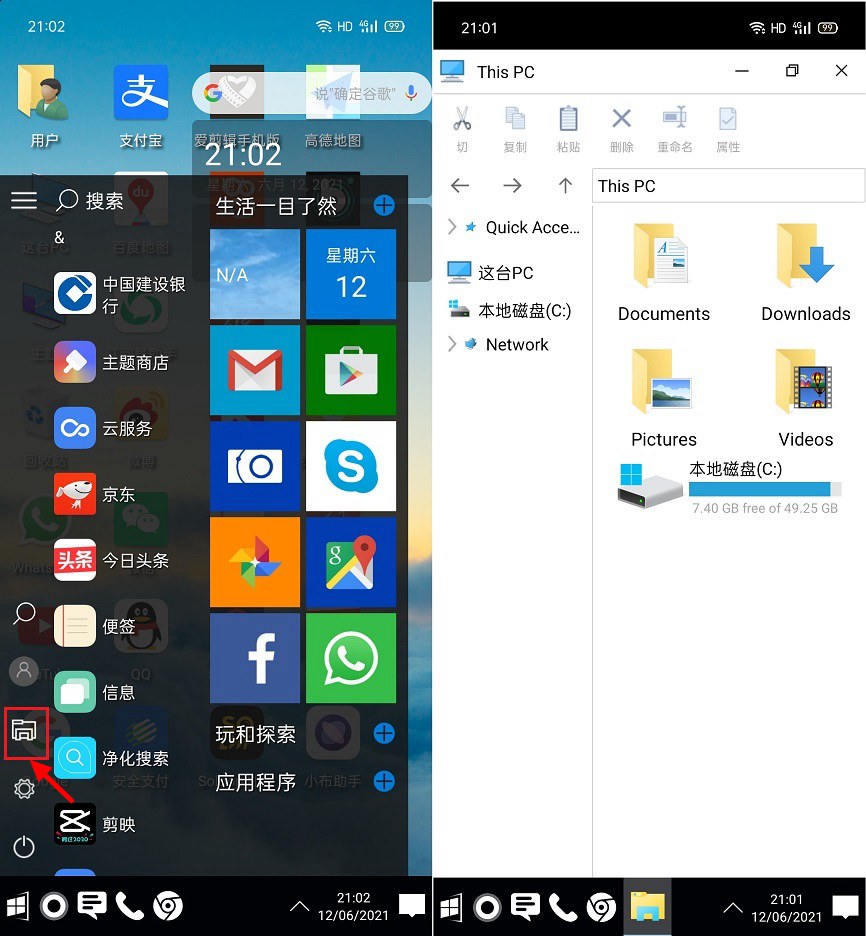
Task: Click the Properties (属性) toolbar icon
Action: click(x=728, y=129)
